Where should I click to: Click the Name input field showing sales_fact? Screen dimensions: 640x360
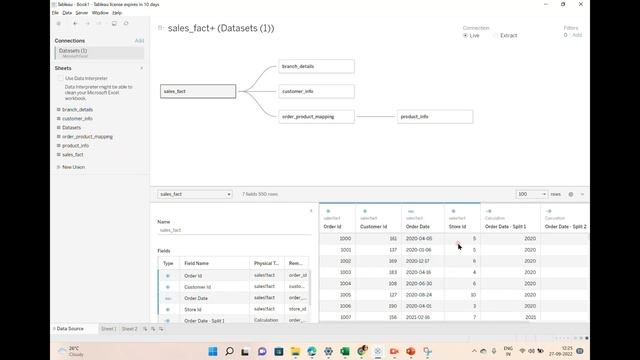234,230
